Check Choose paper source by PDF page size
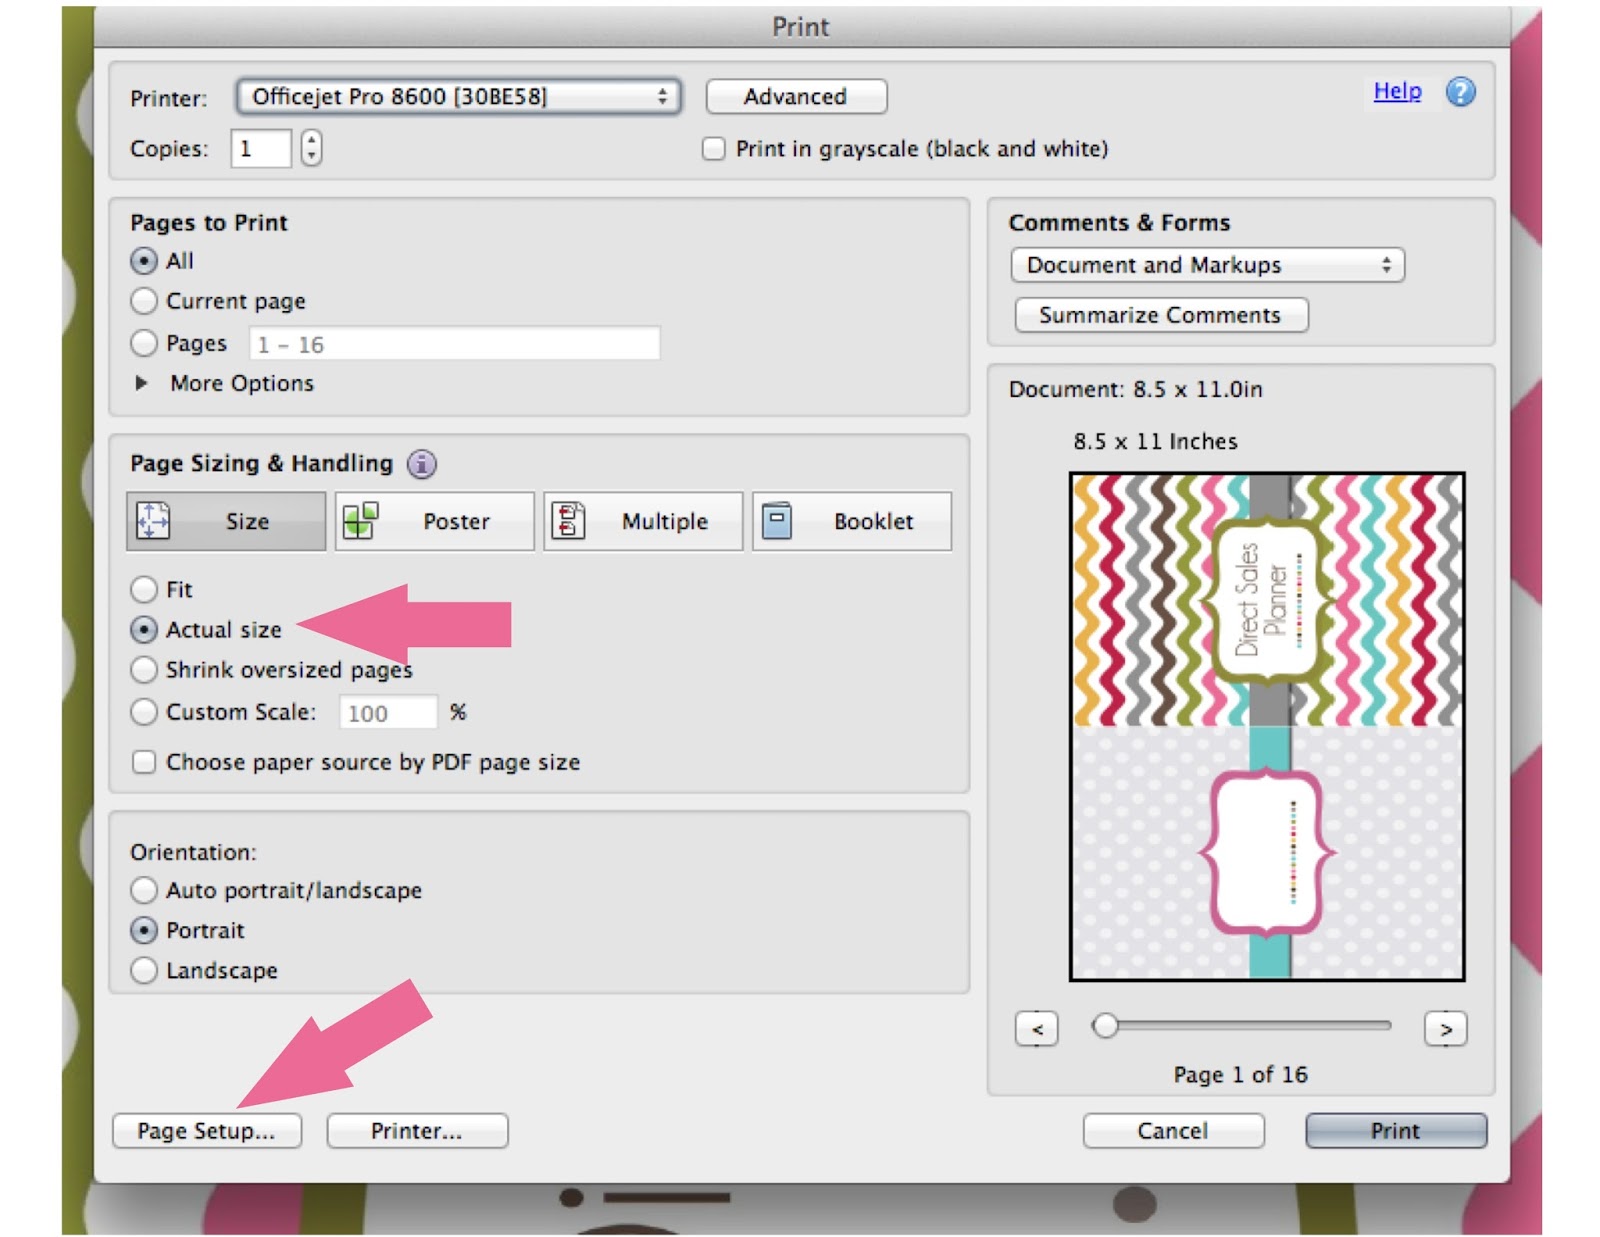This screenshot has width=1600, height=1237. (x=144, y=762)
